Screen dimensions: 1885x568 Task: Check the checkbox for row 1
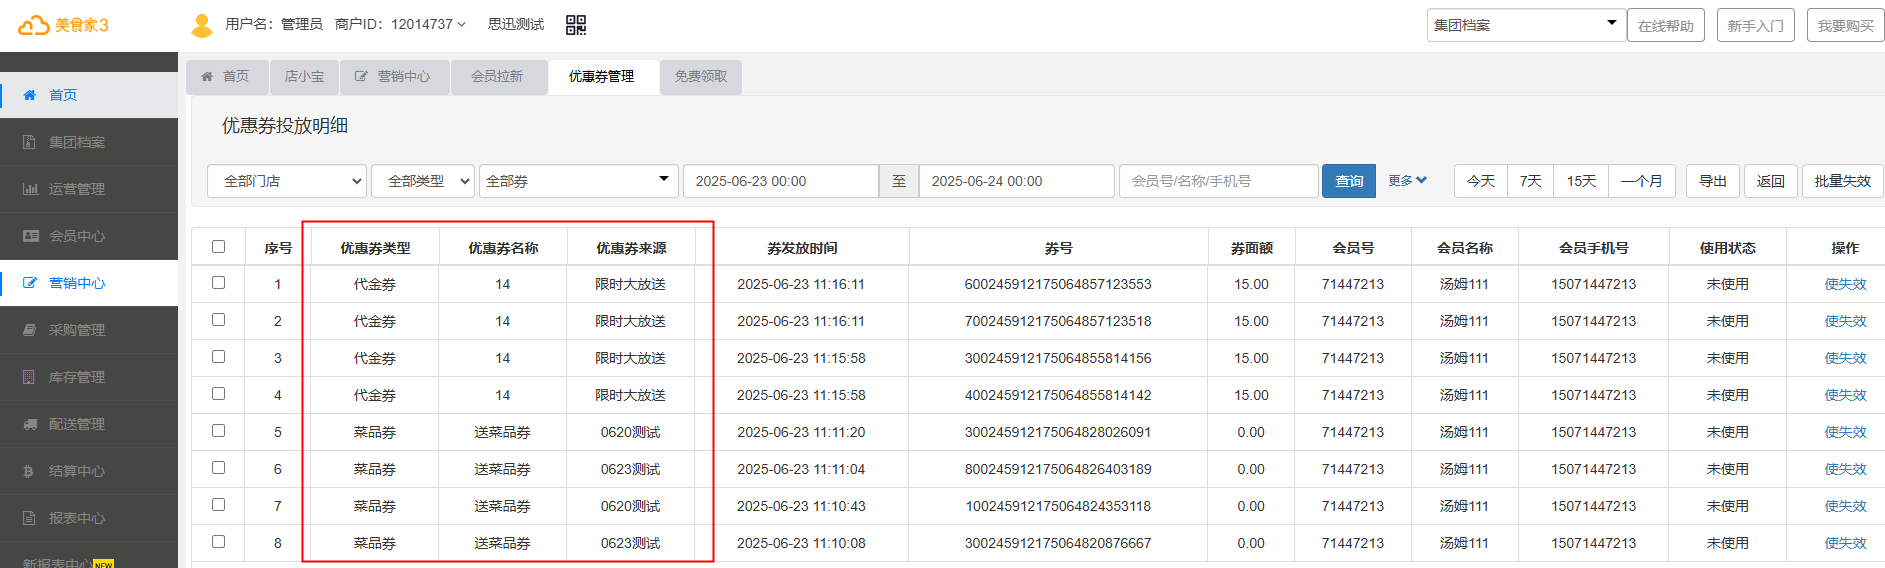click(x=218, y=283)
